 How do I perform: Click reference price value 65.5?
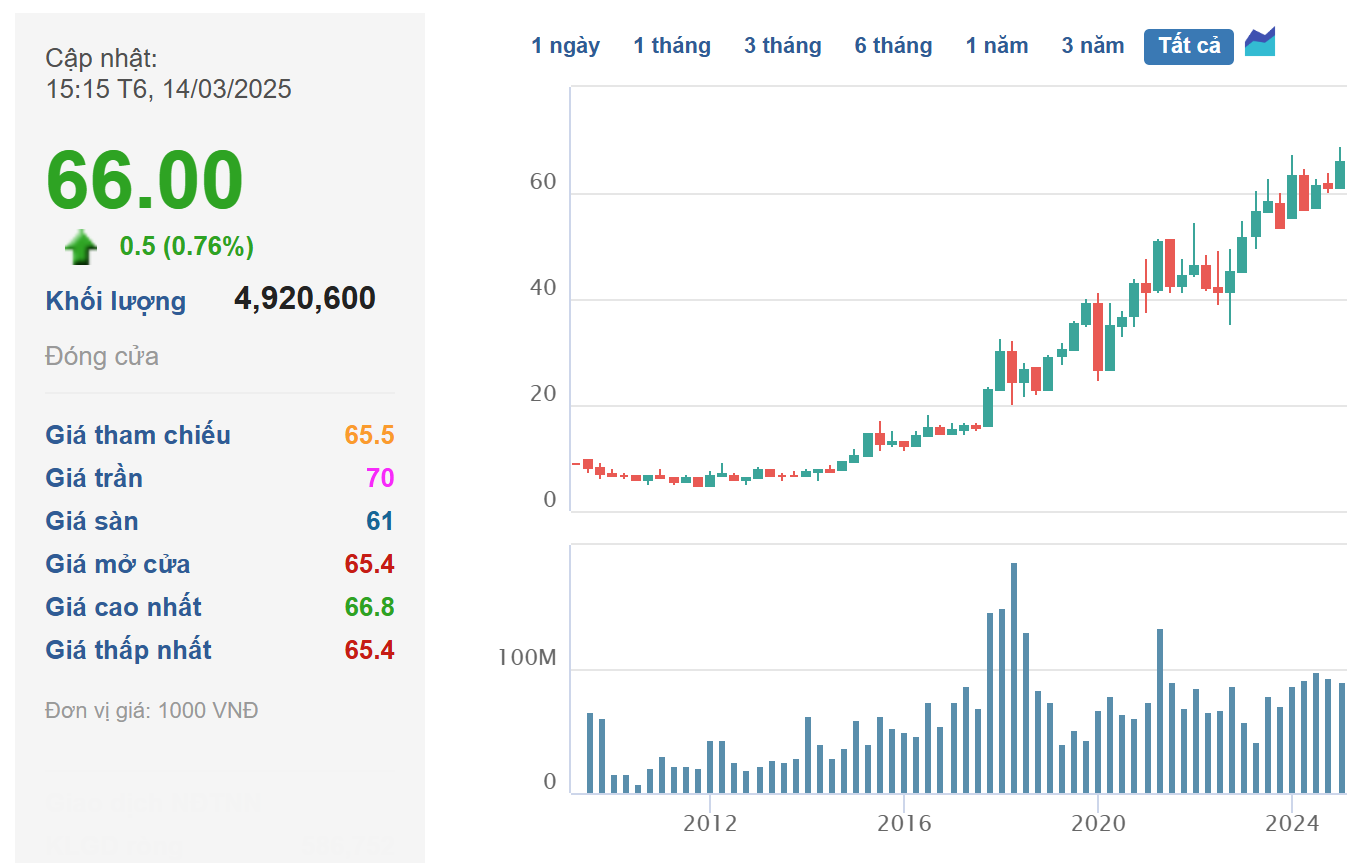370,435
